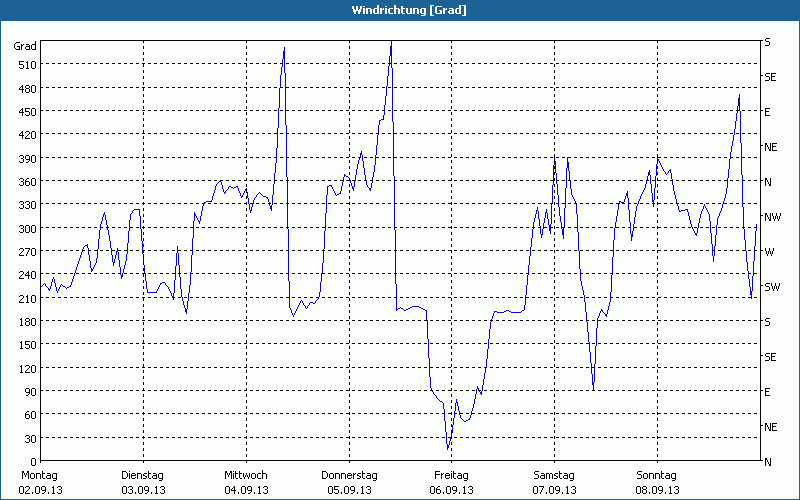Screen dimensions: 800x500
Task: Select the 'W' compass direction label
Action: [x=769, y=252]
